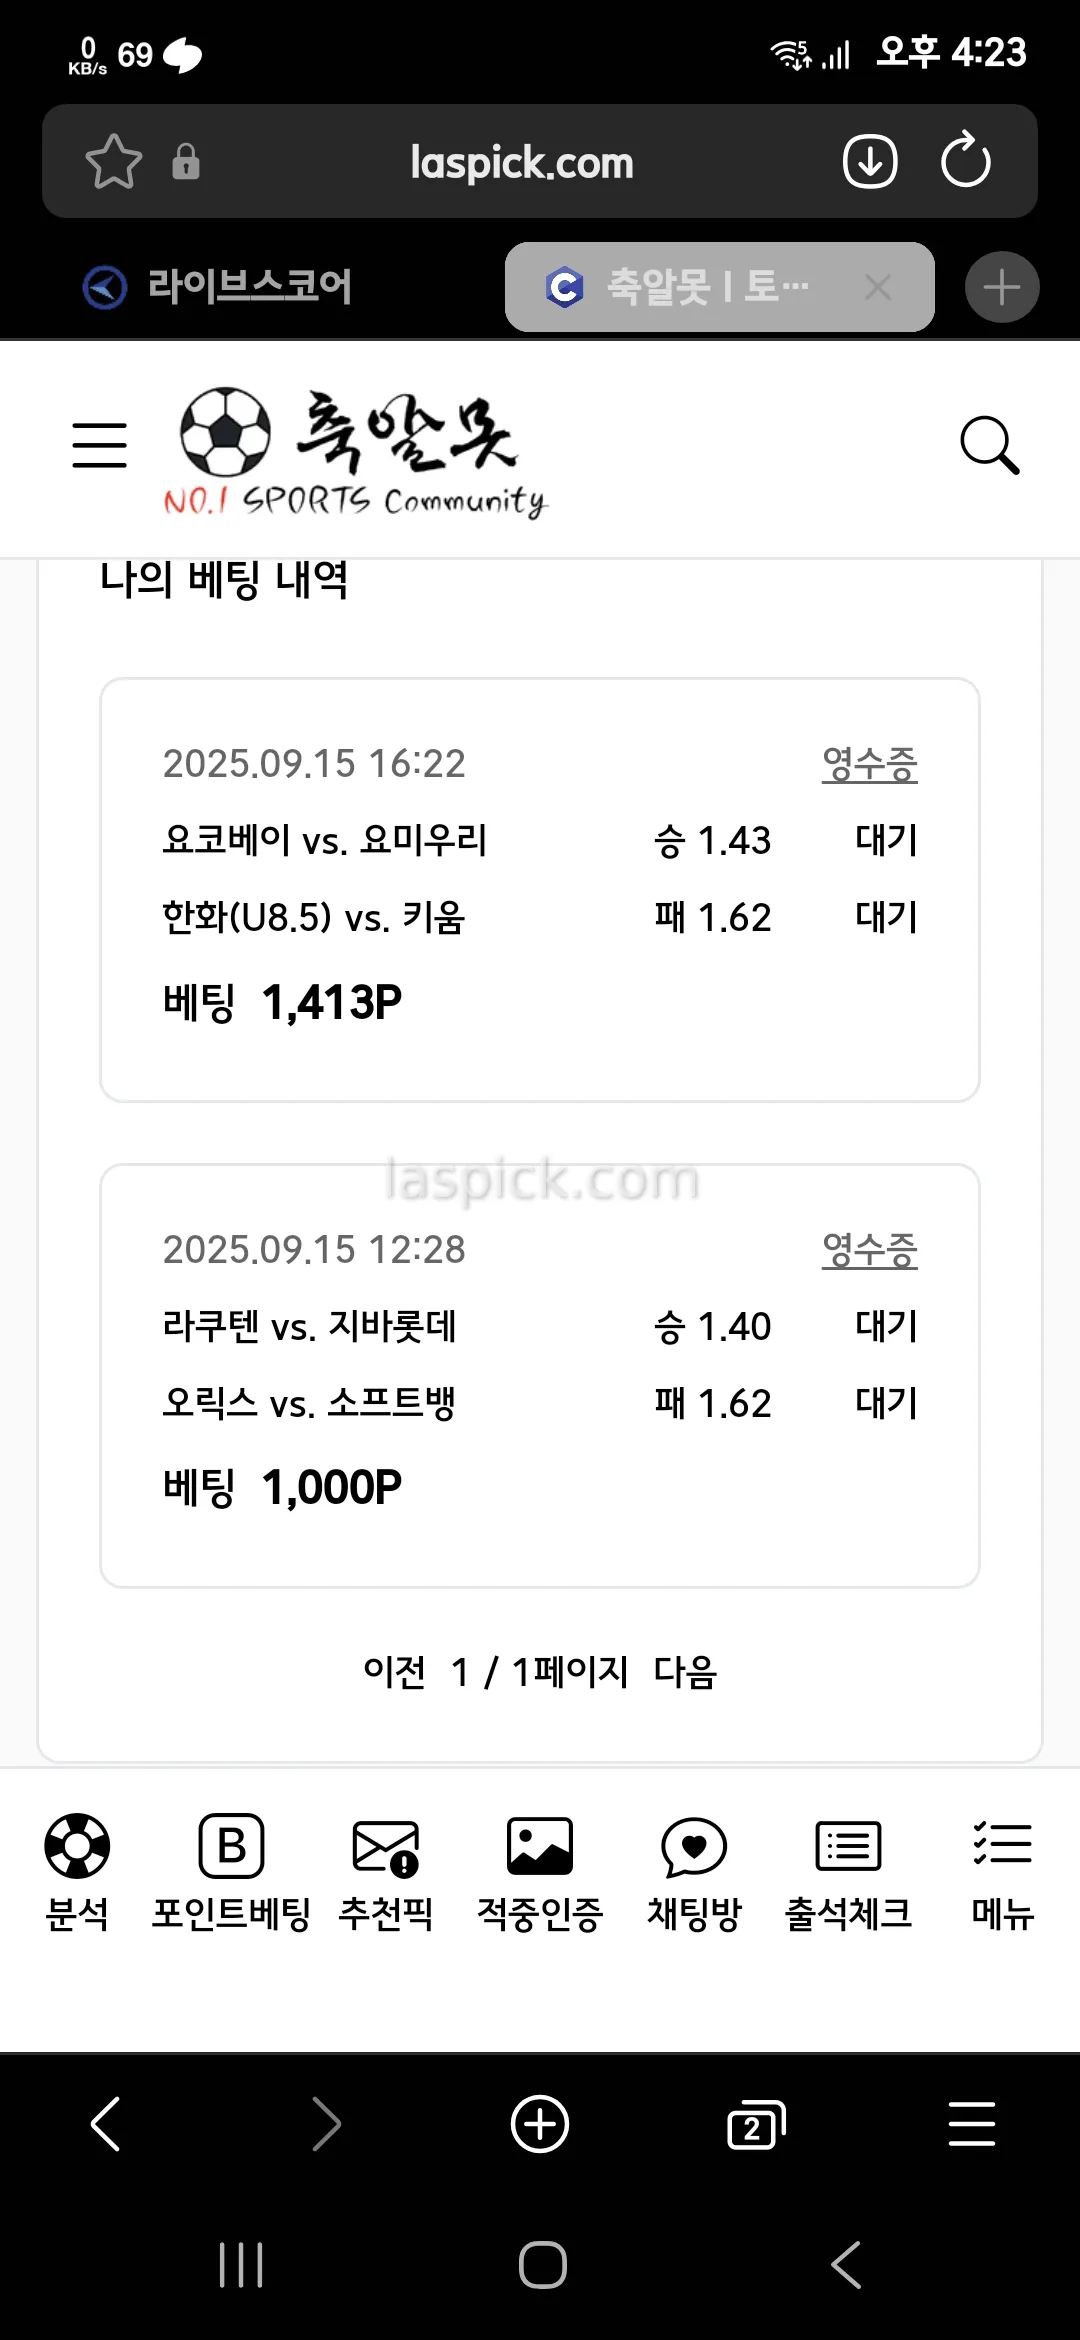View 영수증 for the 12:28 bet
Screen dimensions: 1080x2340
click(869, 1250)
